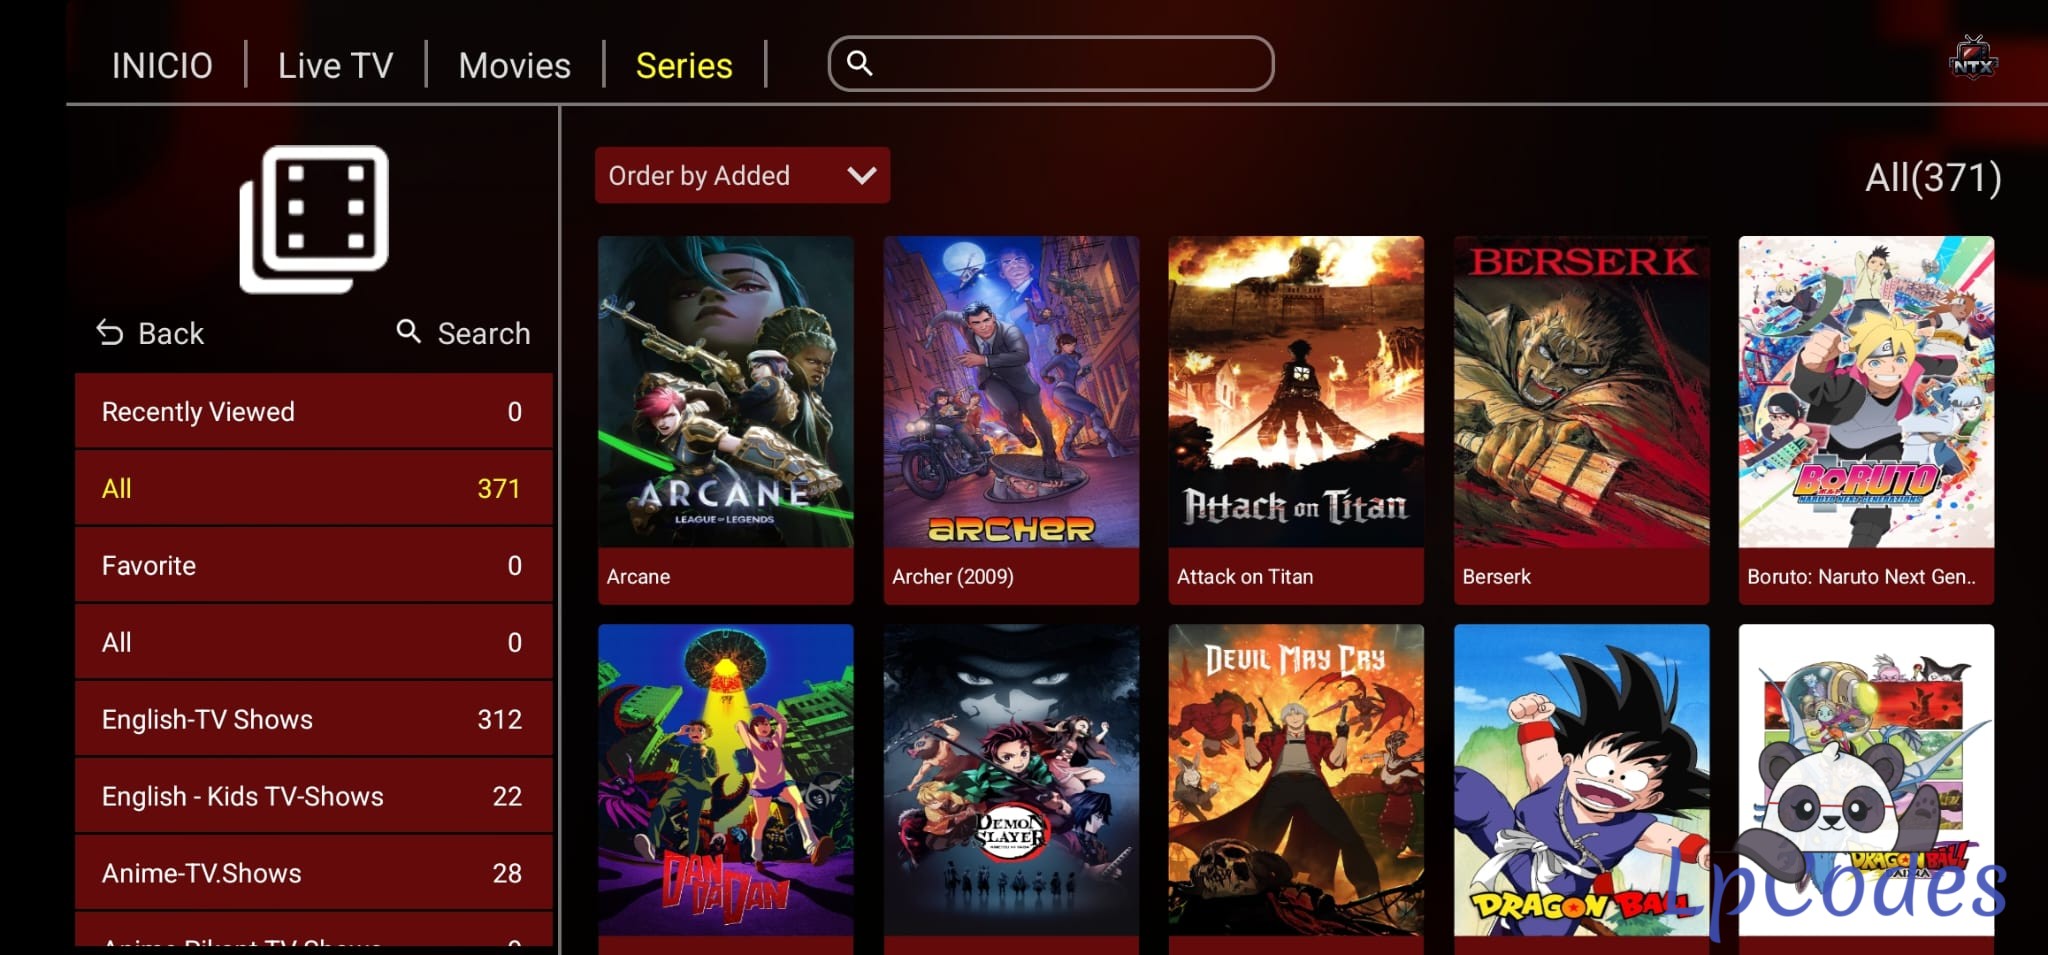The height and width of the screenshot is (955, 2048).
Task: Click the magnifier icon in search bar
Action: [860, 63]
